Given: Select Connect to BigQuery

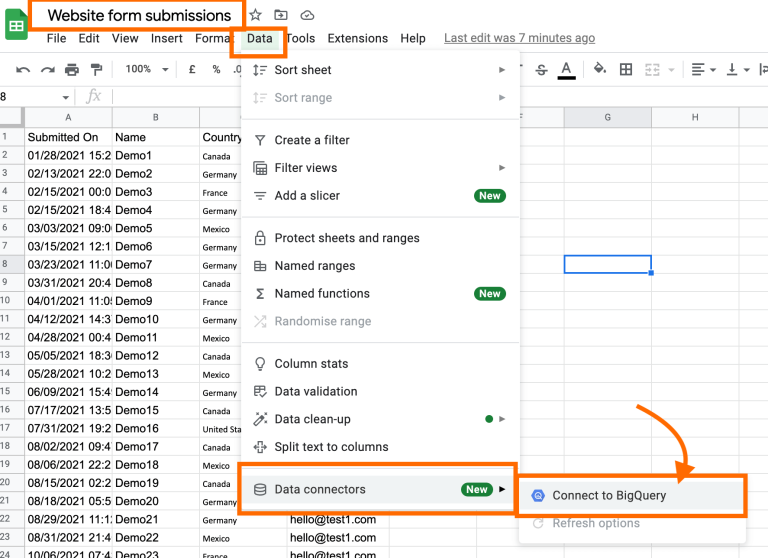Looking at the screenshot, I should pos(632,495).
